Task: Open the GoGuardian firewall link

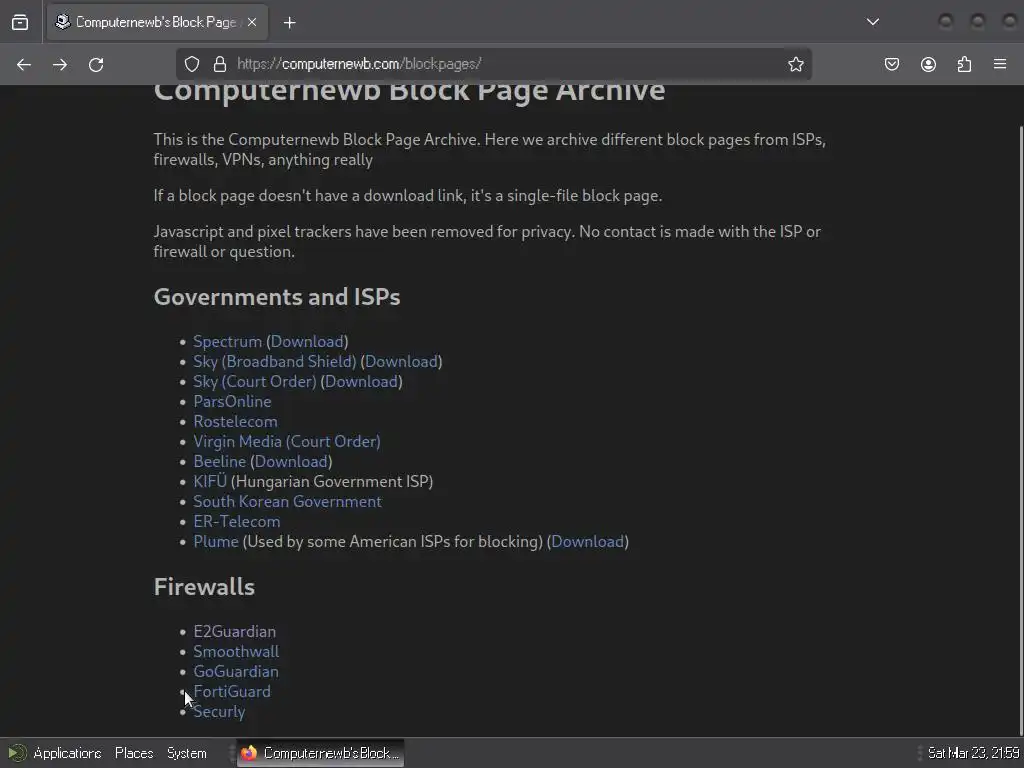Action: [x=236, y=672]
